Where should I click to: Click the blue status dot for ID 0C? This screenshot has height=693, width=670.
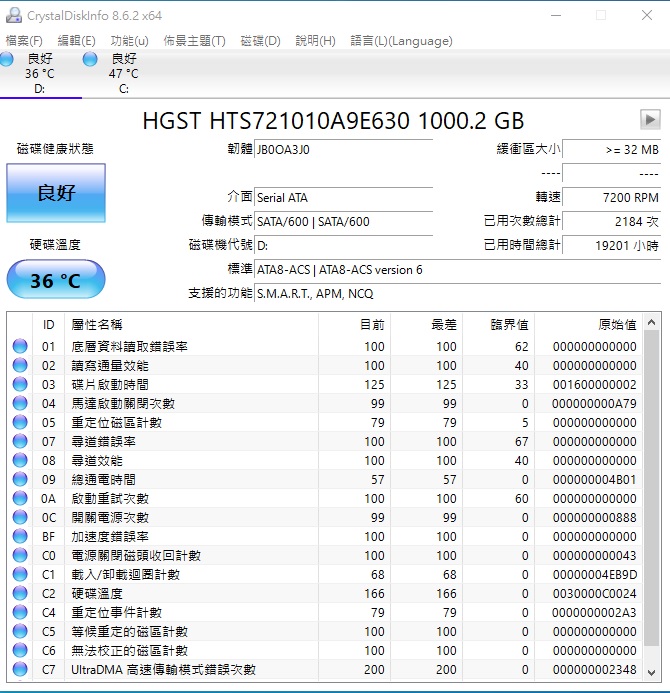click(x=20, y=517)
